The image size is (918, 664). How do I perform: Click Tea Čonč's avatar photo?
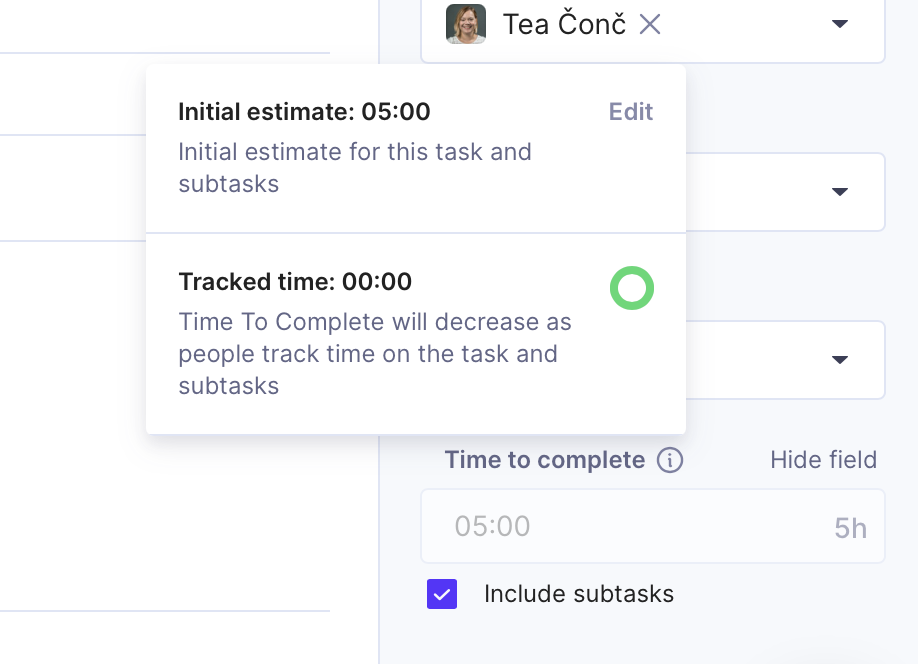(x=466, y=24)
